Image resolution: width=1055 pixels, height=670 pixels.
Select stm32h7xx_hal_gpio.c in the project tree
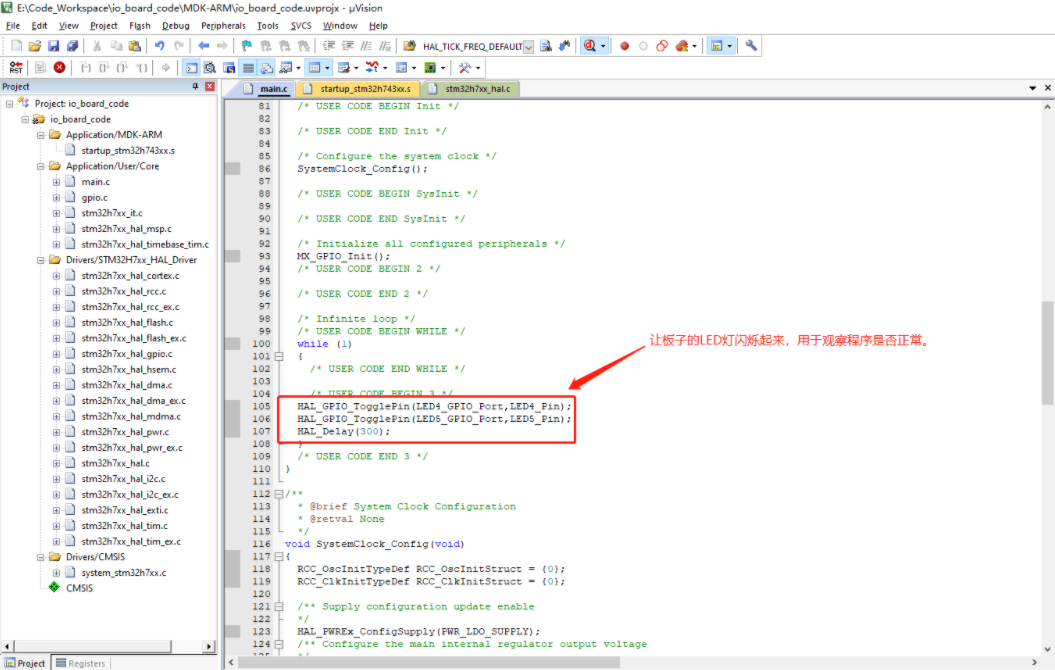pos(114,353)
